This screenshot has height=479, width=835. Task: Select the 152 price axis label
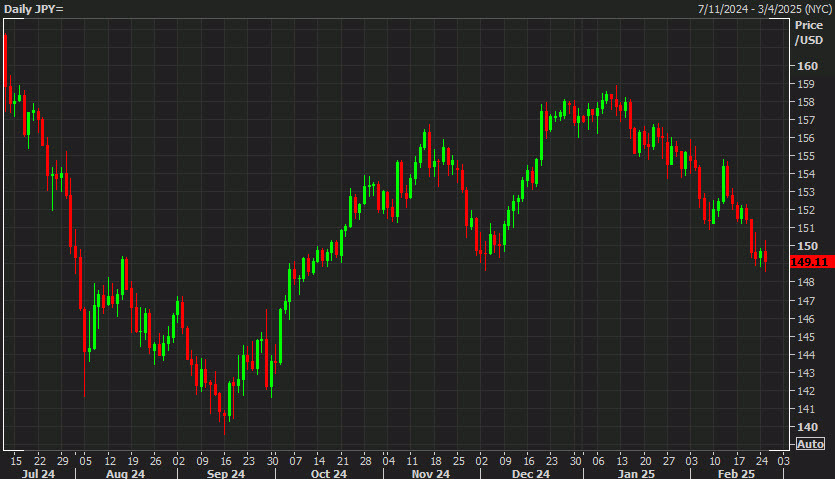(x=806, y=210)
